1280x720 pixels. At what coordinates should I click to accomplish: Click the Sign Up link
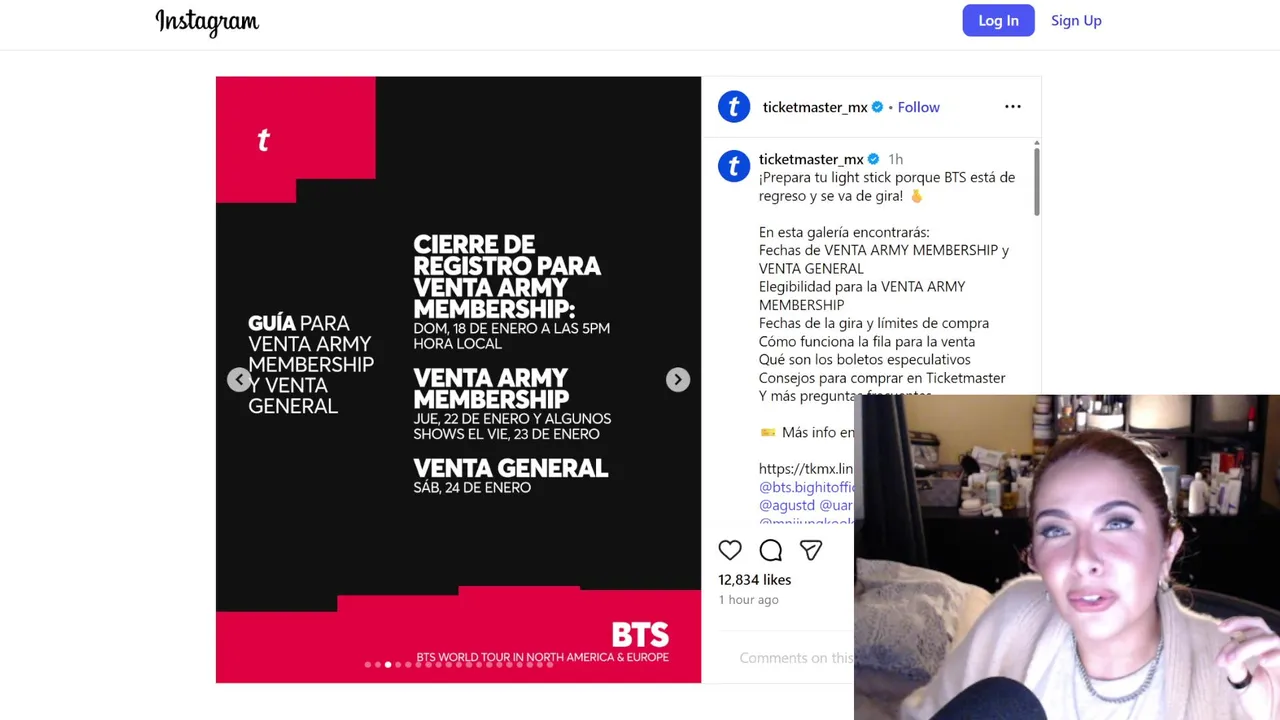pos(1076,20)
